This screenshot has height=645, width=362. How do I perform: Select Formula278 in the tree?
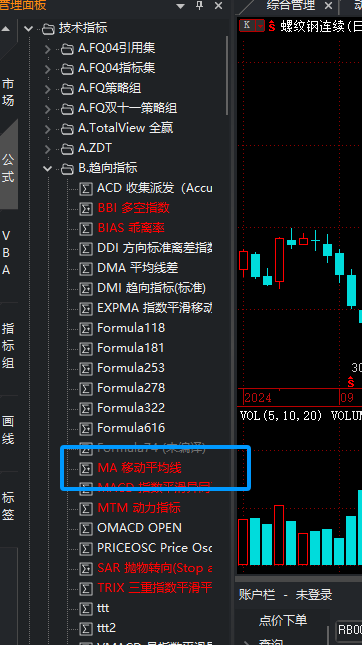[x=131, y=388]
